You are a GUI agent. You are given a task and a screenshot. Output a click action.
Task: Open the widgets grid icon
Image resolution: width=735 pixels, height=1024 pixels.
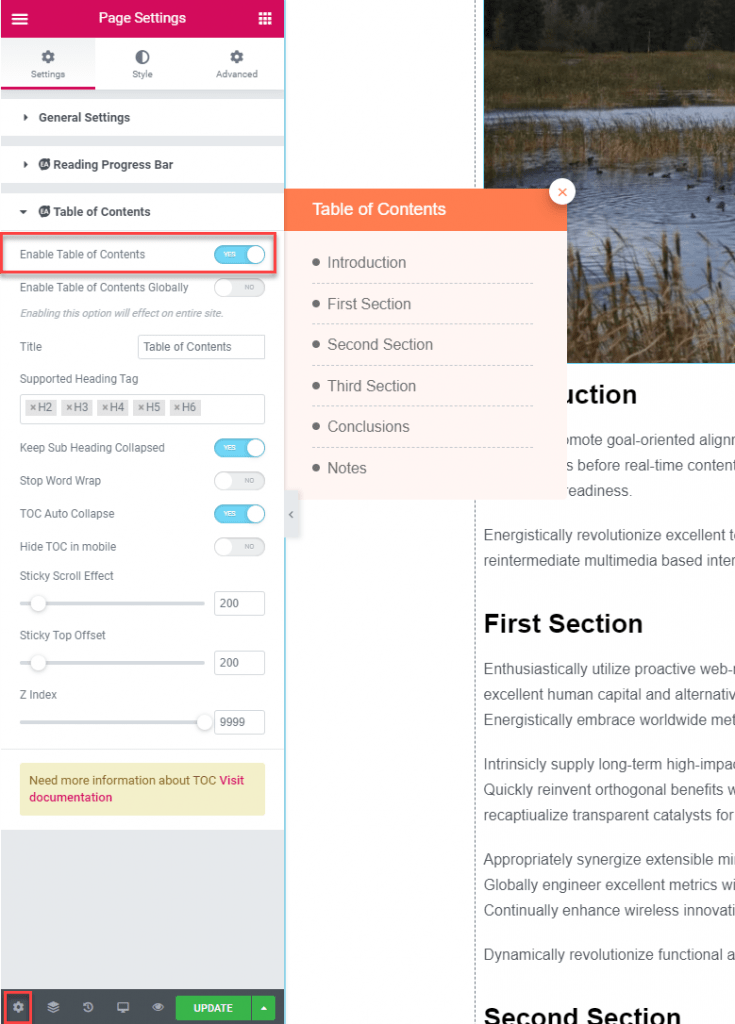click(x=265, y=18)
